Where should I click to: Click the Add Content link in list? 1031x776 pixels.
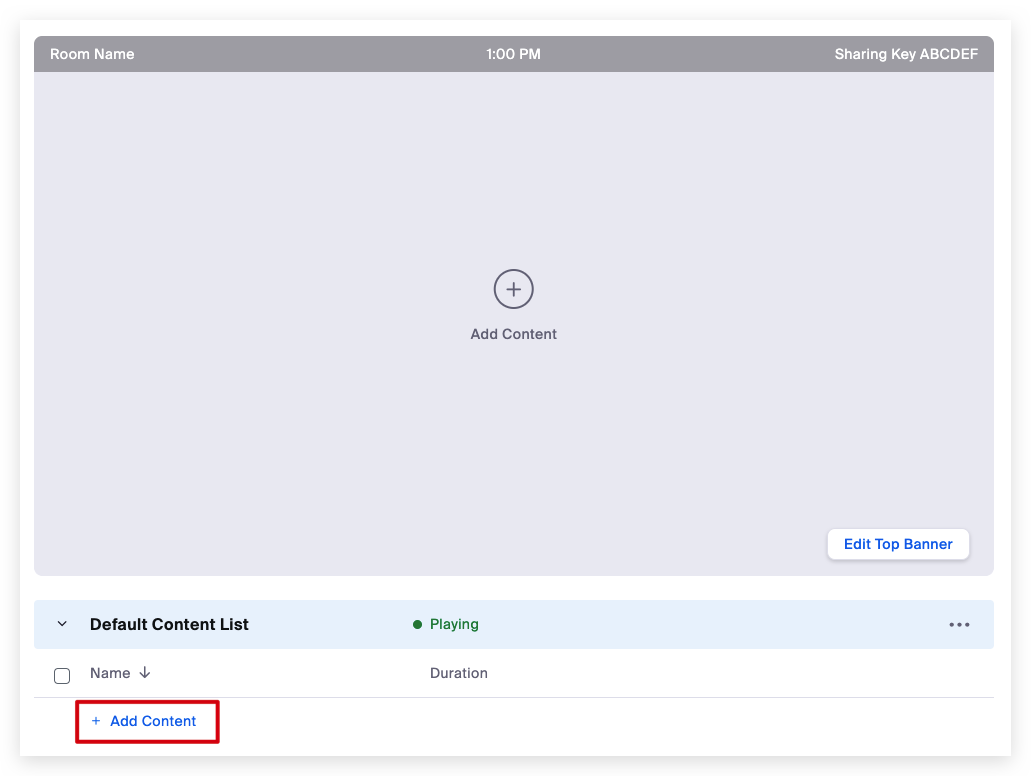point(153,721)
